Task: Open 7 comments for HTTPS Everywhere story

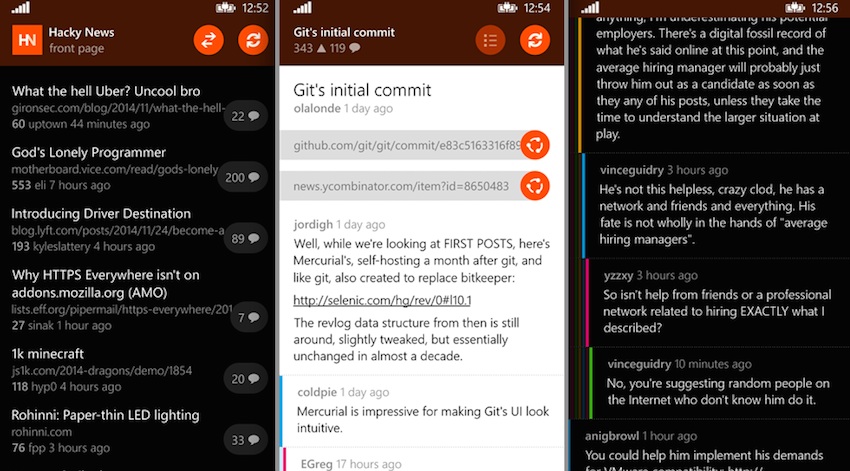Action: point(249,318)
